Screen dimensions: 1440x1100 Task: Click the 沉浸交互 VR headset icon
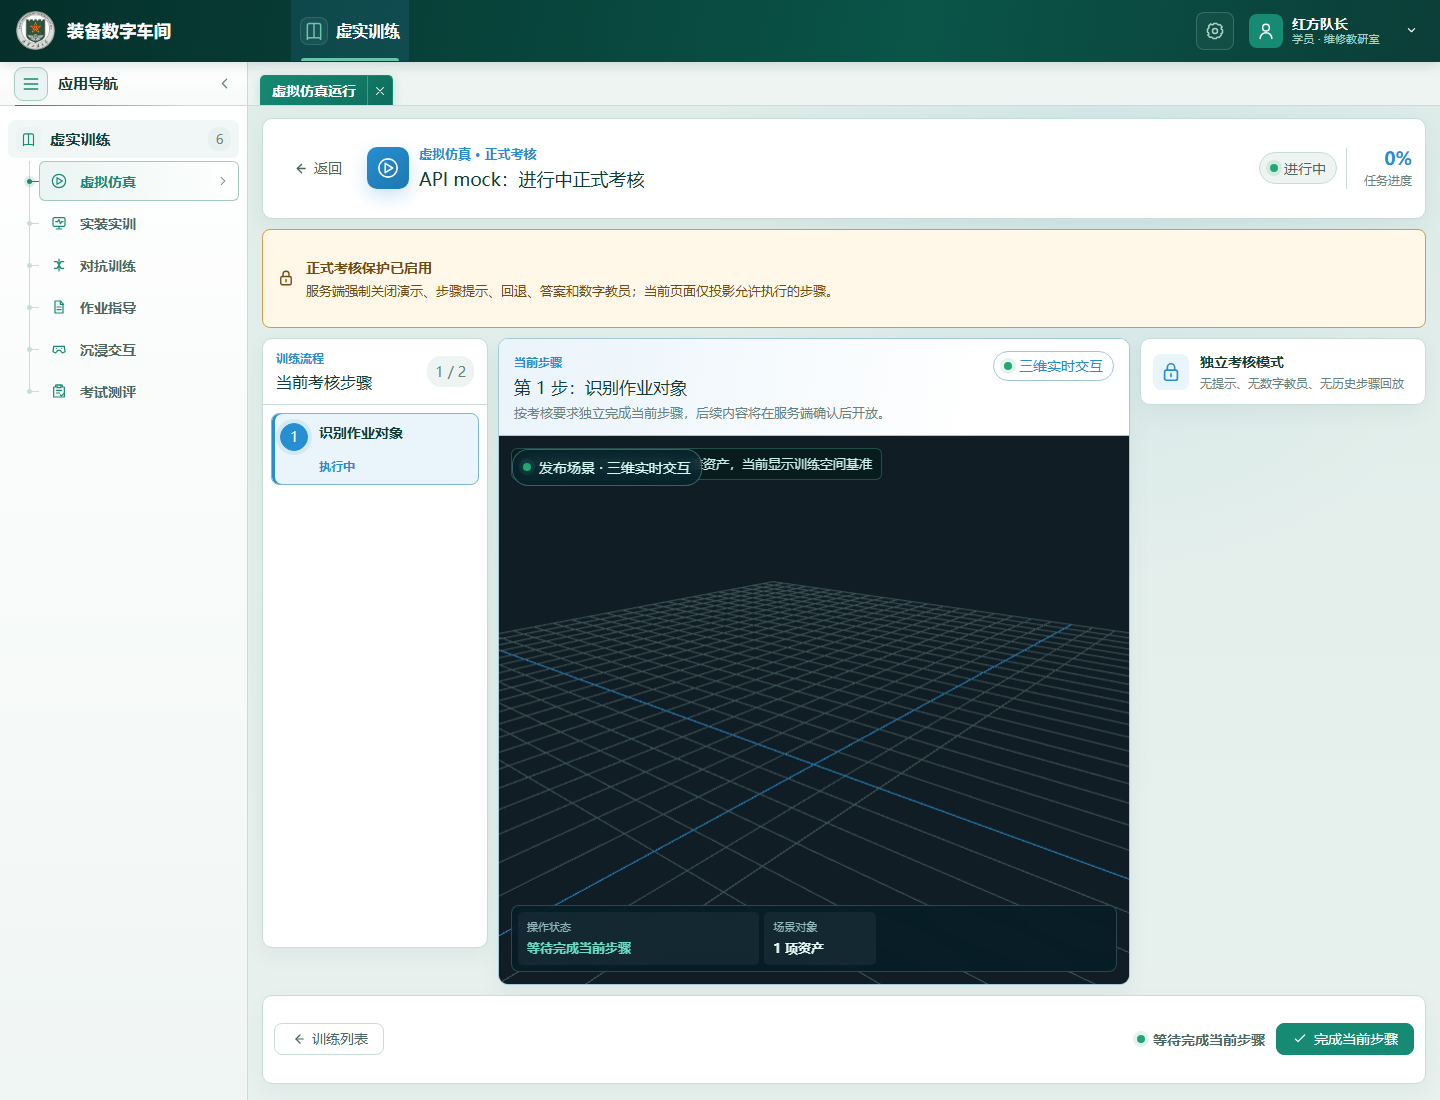click(59, 349)
